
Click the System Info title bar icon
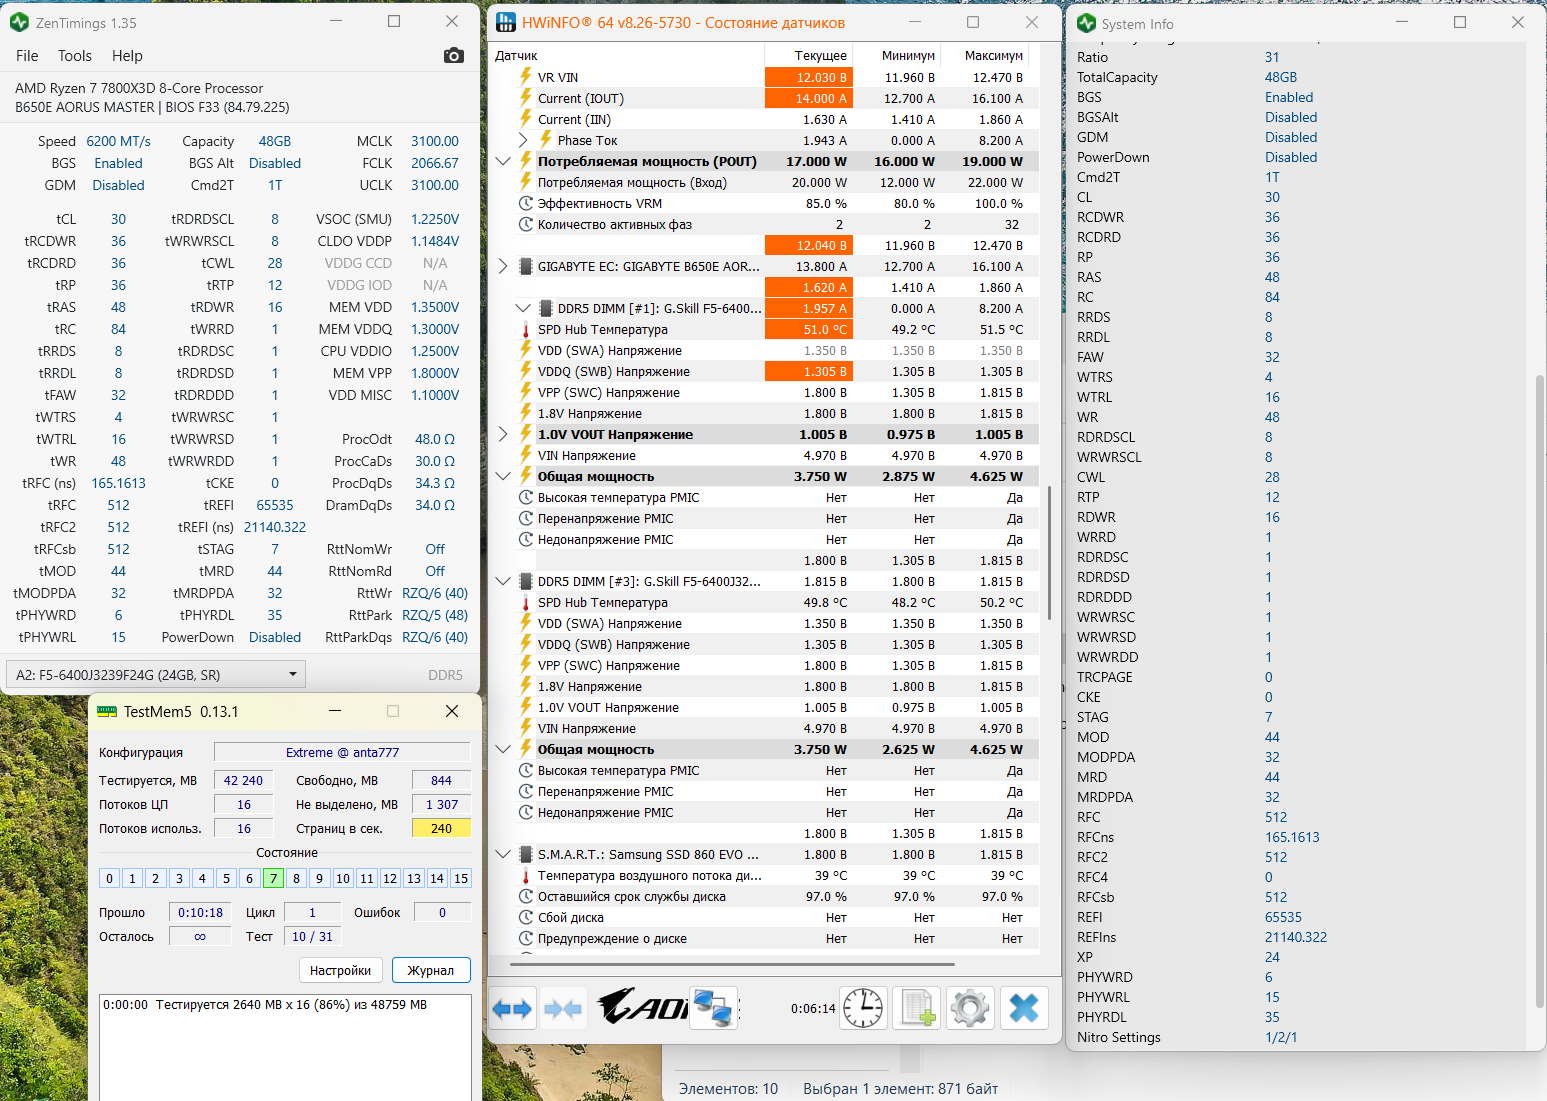(x=1087, y=23)
